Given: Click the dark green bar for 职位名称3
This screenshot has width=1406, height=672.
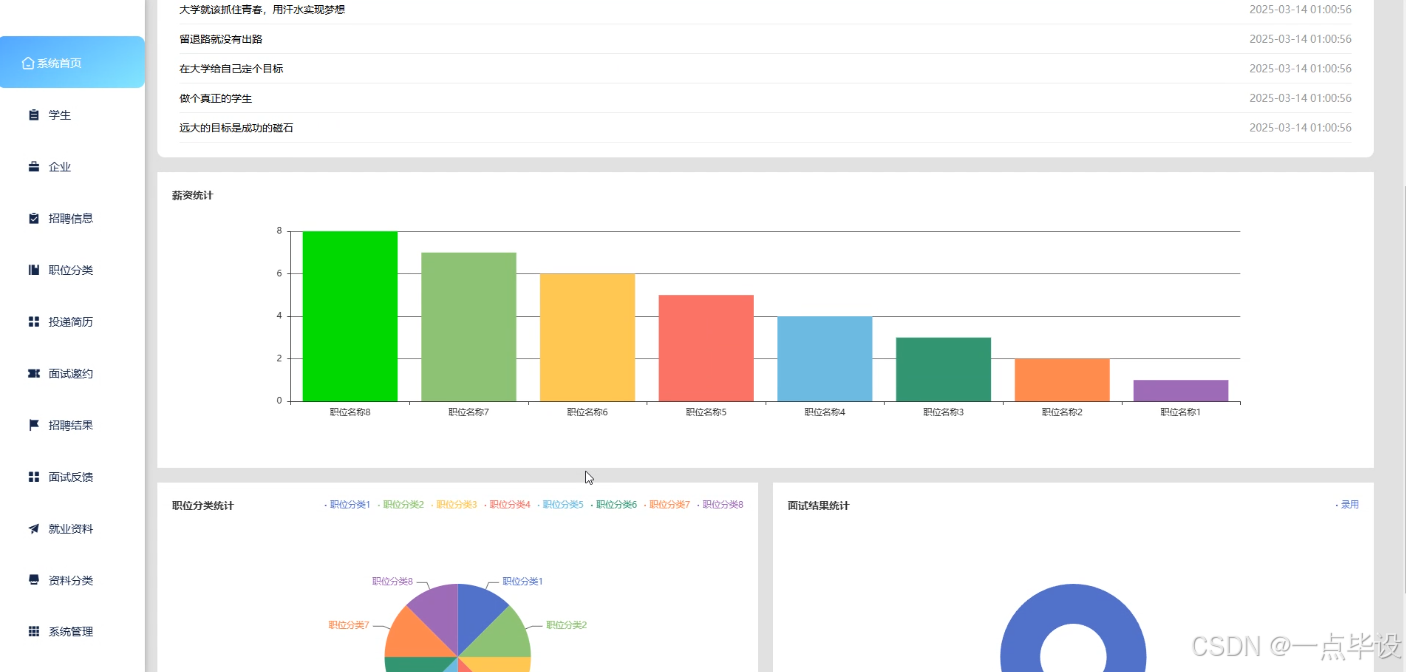Looking at the screenshot, I should [x=943, y=369].
